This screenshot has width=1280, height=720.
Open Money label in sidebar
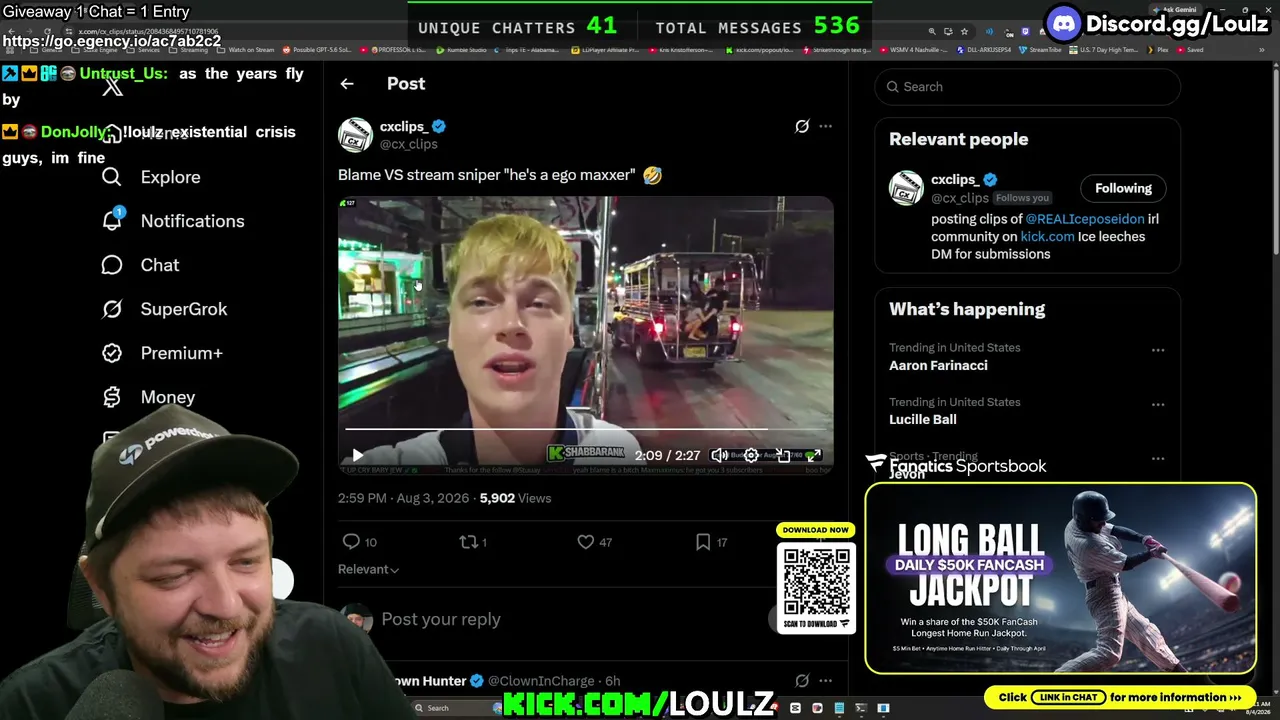[x=168, y=397]
